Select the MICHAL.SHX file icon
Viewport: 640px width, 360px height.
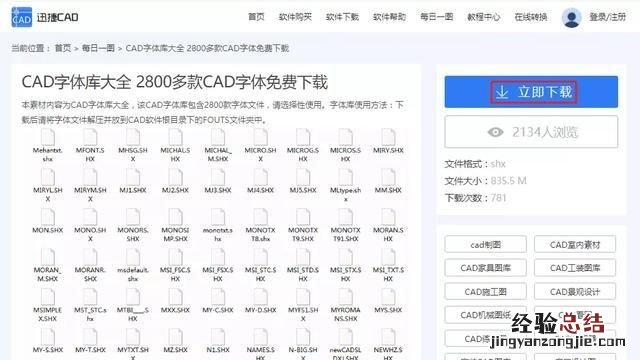(x=175, y=137)
